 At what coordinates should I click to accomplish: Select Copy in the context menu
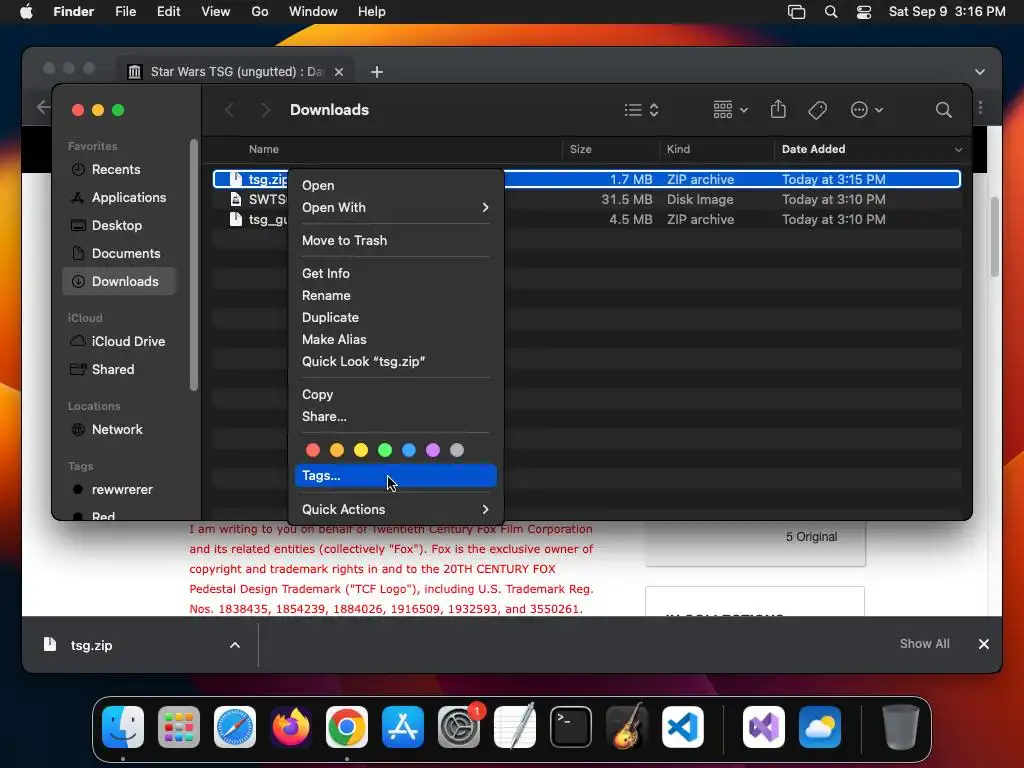(395, 394)
